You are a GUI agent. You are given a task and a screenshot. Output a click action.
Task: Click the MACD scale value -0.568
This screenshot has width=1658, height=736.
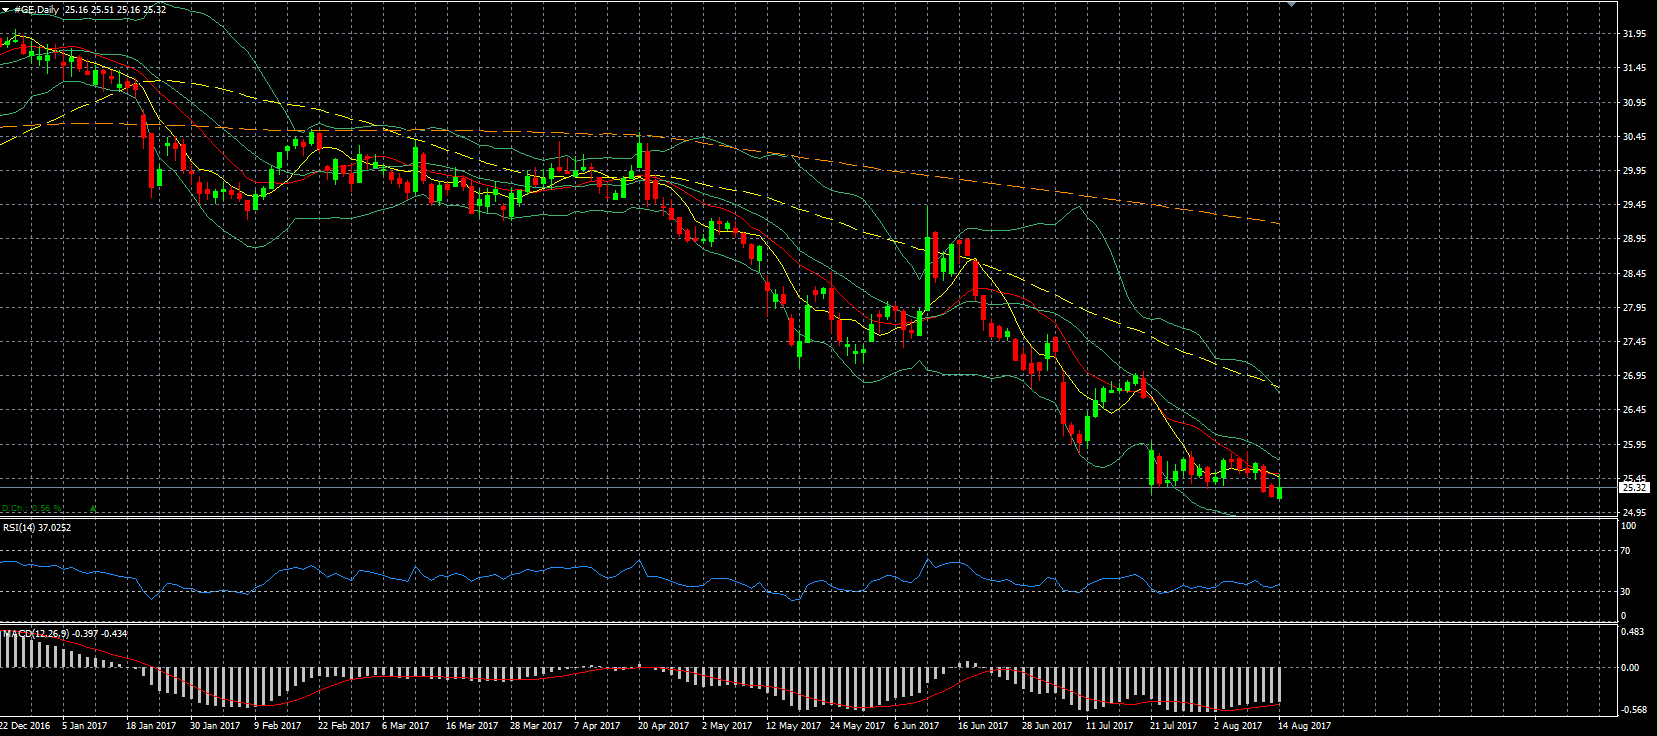(1633, 710)
